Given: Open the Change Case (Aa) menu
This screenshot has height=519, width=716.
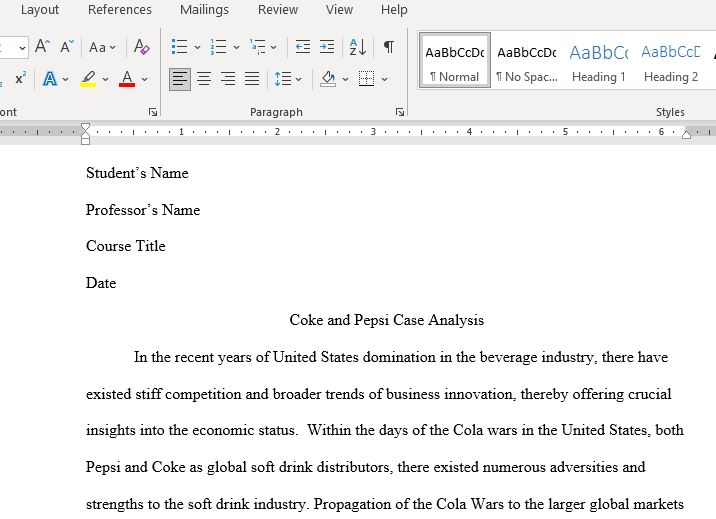Looking at the screenshot, I should click(102, 47).
